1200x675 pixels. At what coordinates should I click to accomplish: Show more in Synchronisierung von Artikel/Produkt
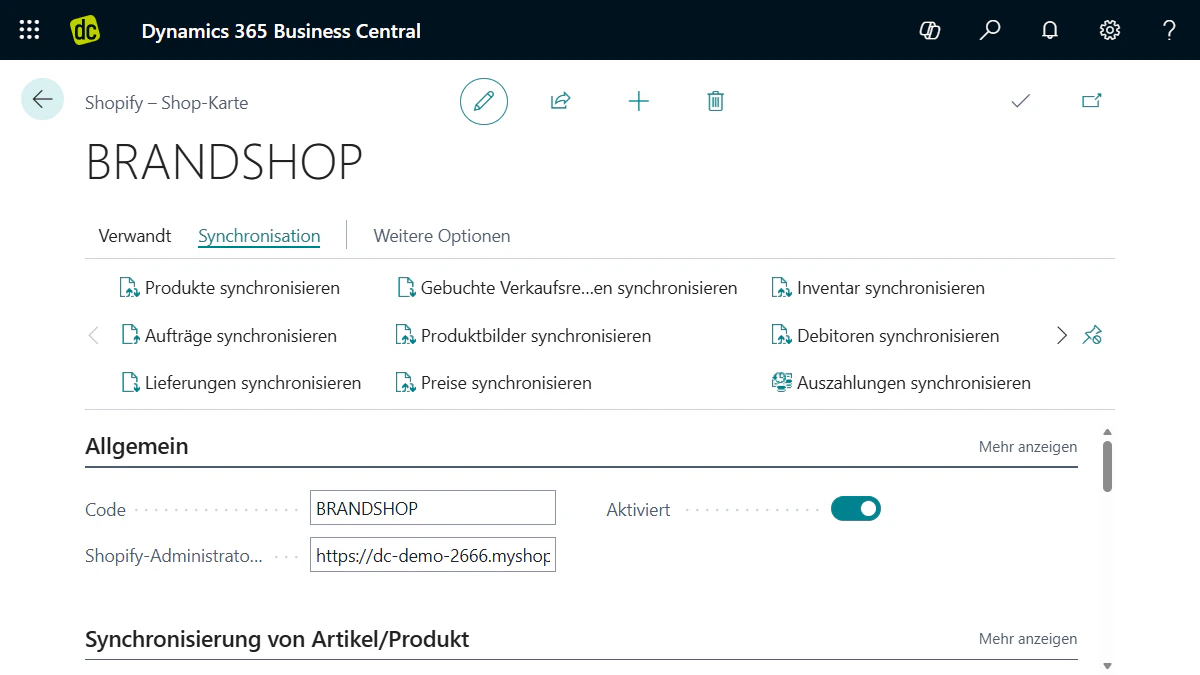(x=1028, y=639)
